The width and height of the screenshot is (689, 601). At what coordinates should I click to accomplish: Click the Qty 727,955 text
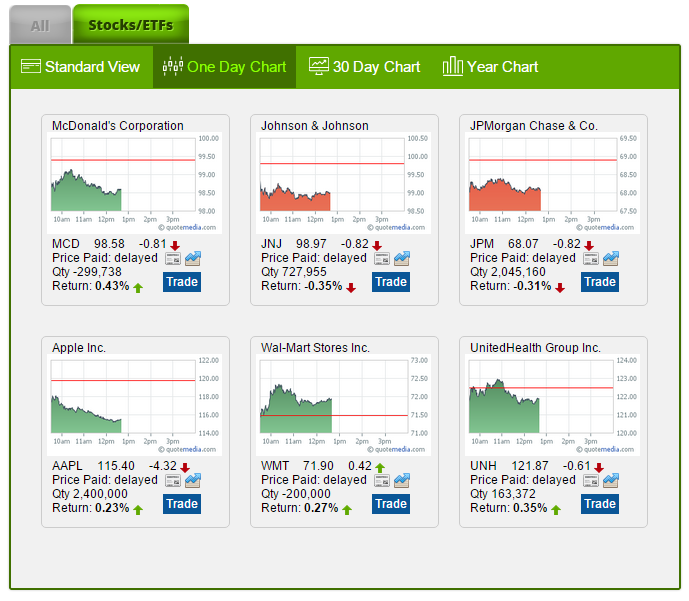pyautogui.click(x=294, y=272)
